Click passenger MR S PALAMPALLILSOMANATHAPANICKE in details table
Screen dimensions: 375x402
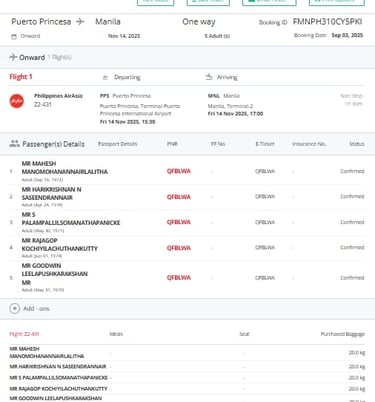(x=71, y=219)
